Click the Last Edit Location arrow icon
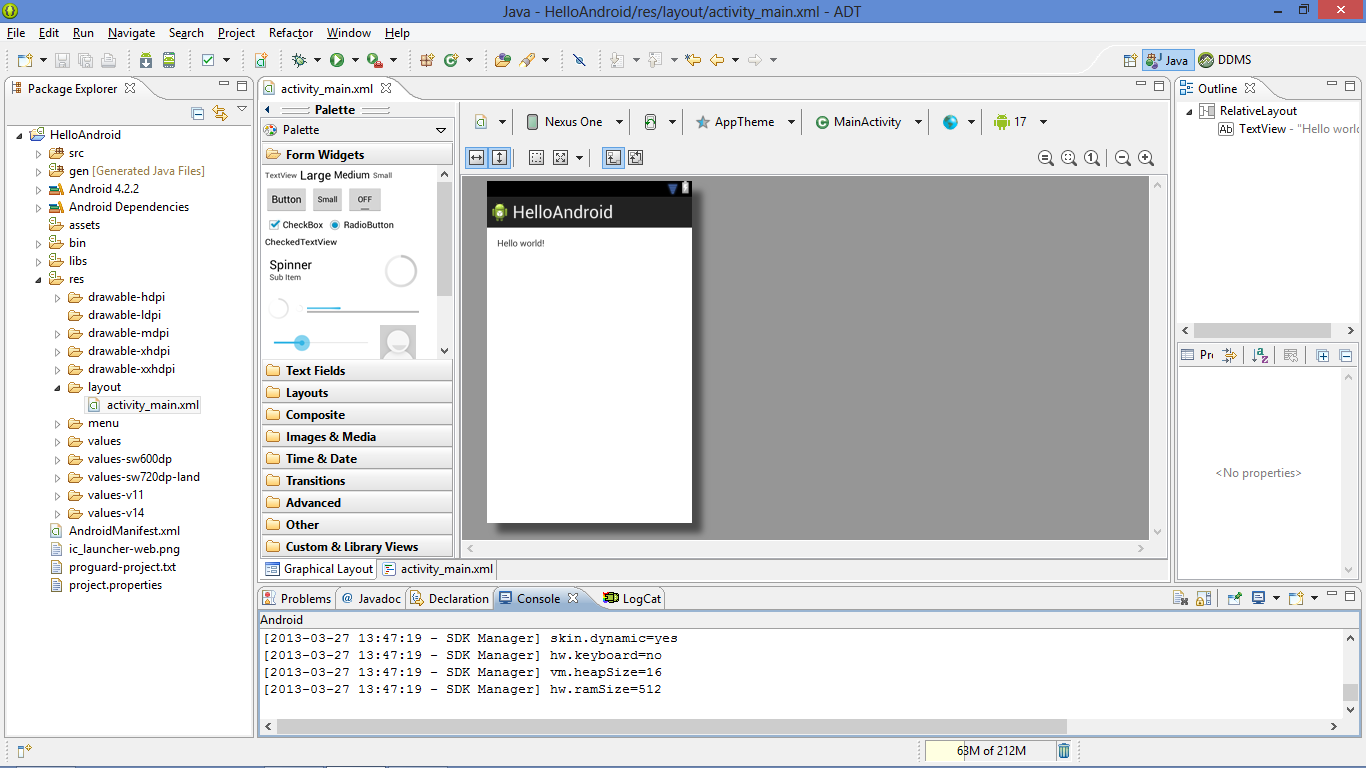Viewport: 1366px width, 768px height. [693, 60]
